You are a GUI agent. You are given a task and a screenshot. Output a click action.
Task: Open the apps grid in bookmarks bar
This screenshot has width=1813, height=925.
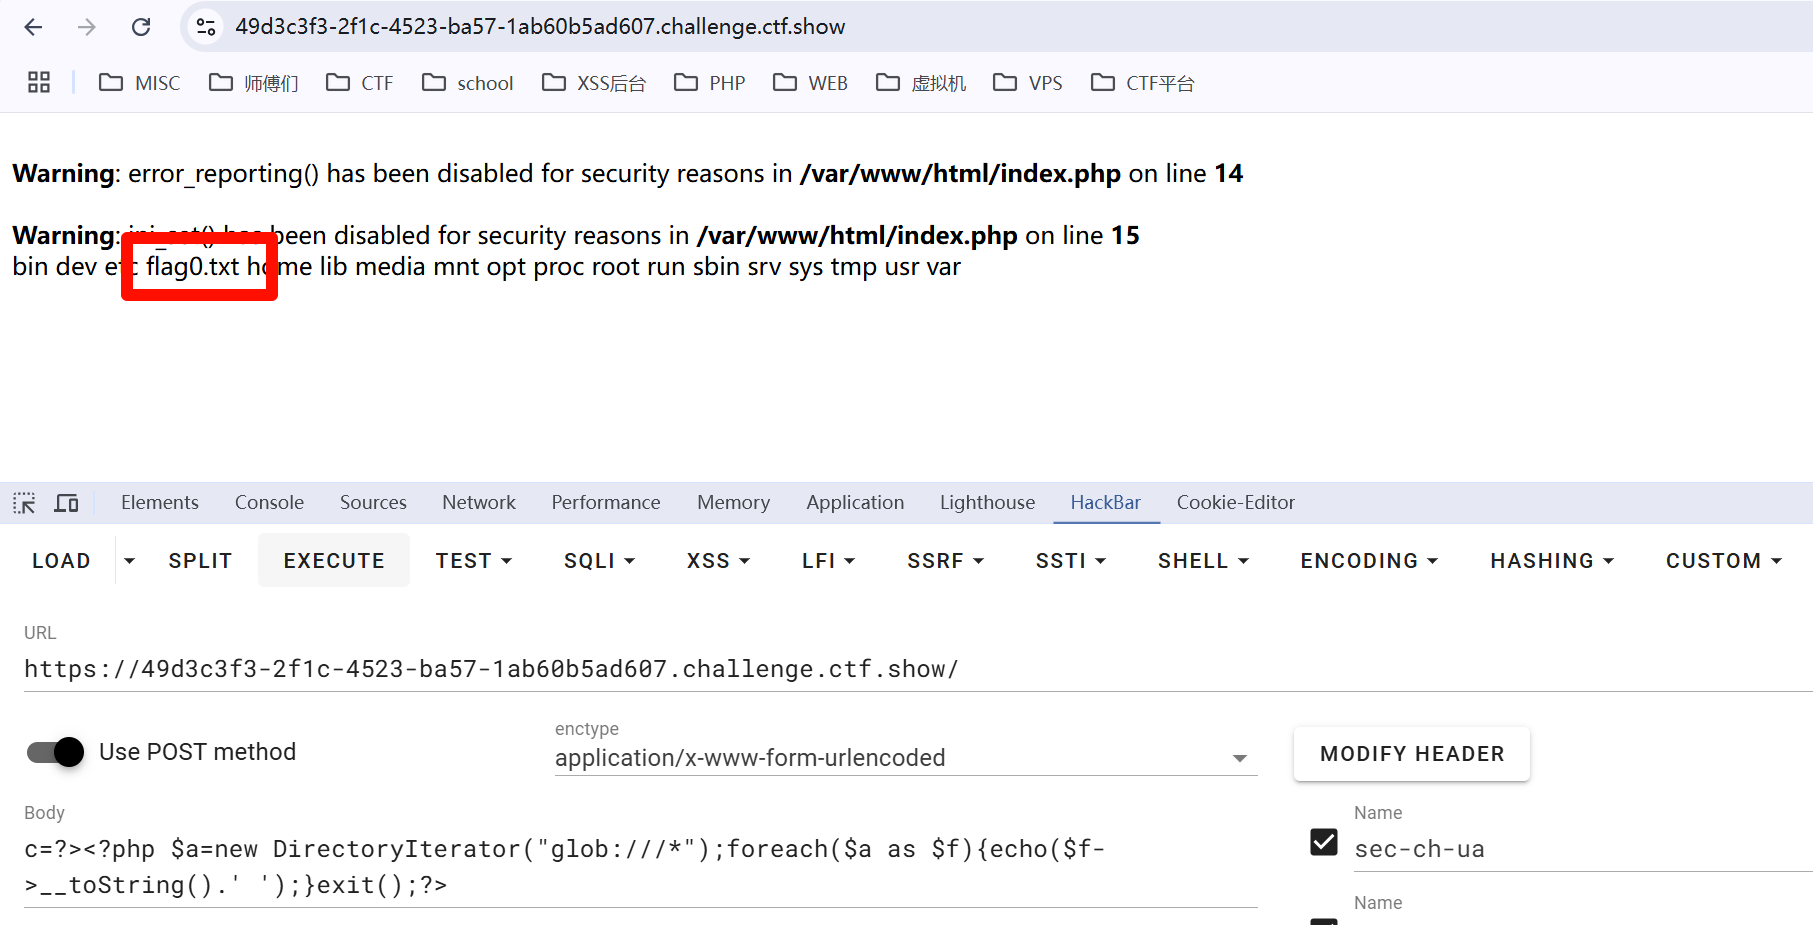click(39, 83)
